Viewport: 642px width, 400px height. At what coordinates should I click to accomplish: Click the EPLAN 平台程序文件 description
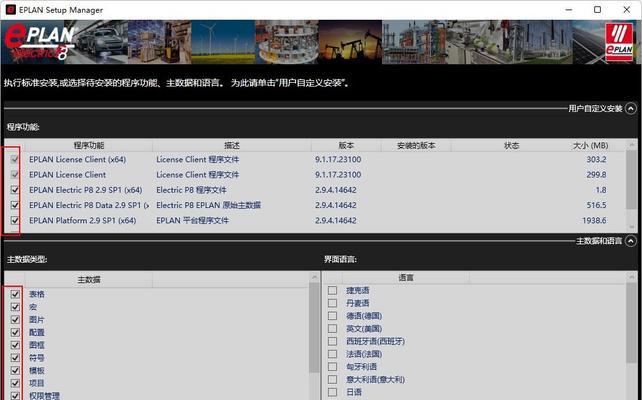pyautogui.click(x=192, y=220)
